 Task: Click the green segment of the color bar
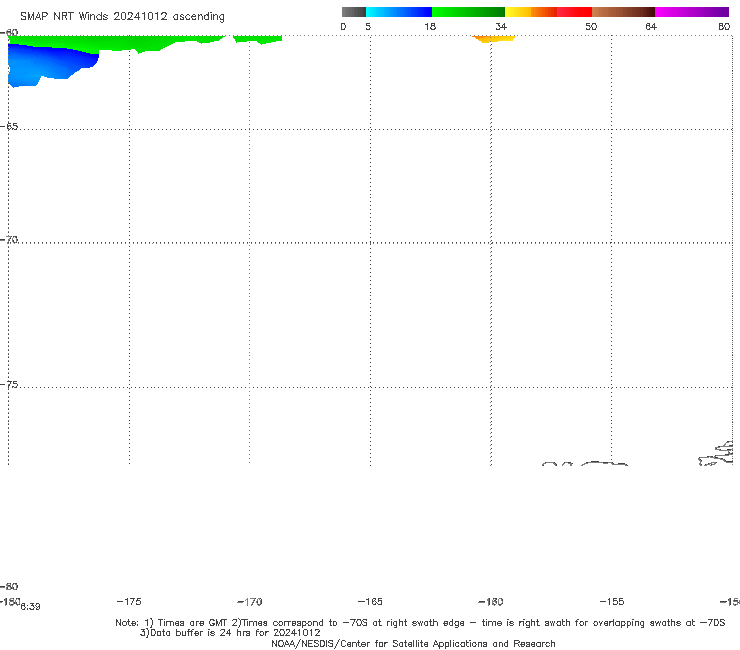(x=468, y=12)
